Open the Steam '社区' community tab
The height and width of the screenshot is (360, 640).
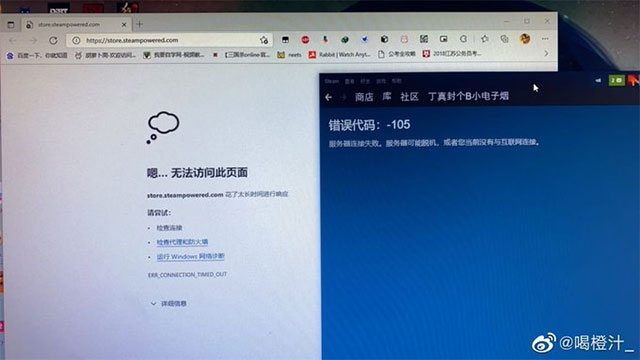(409, 96)
